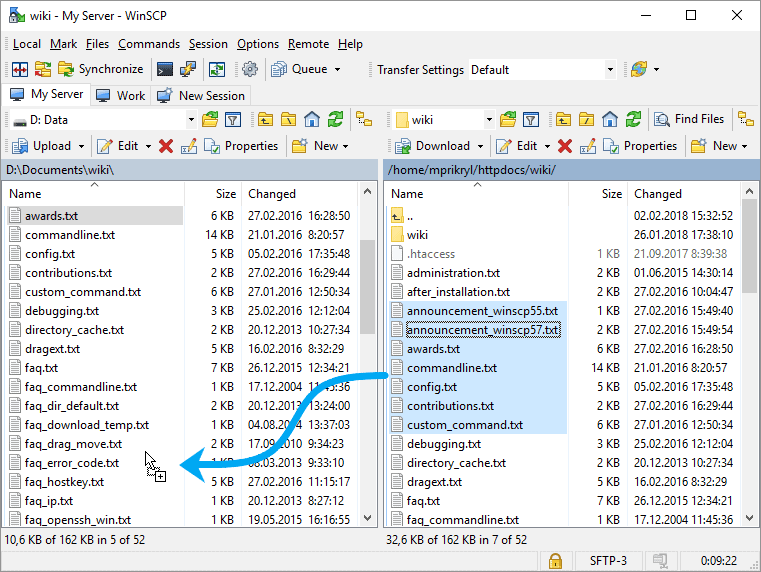
Task: Select commandline.txt in the local panel
Action: 70,235
